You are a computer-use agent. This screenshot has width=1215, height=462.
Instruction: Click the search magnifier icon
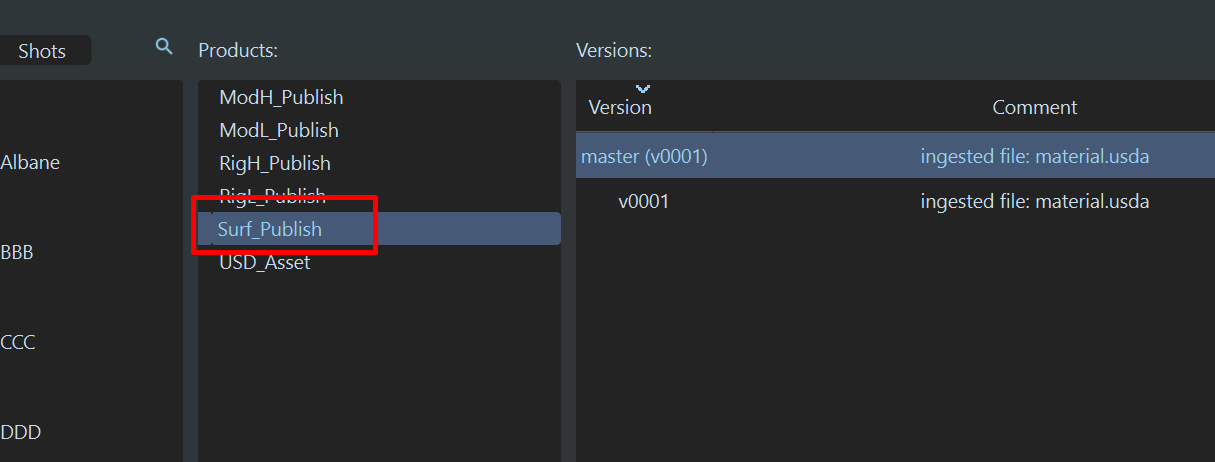click(164, 46)
